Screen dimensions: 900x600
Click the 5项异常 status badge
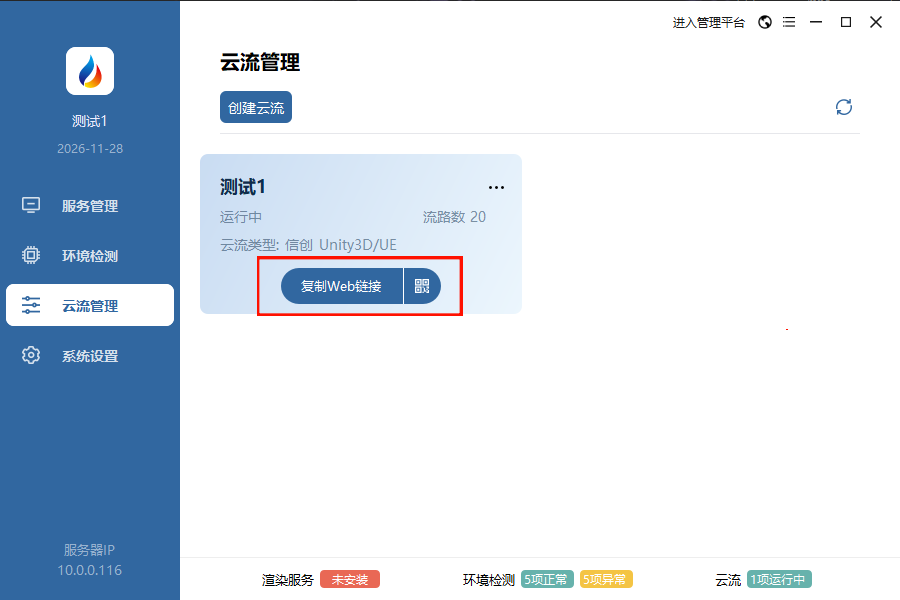[x=606, y=579]
